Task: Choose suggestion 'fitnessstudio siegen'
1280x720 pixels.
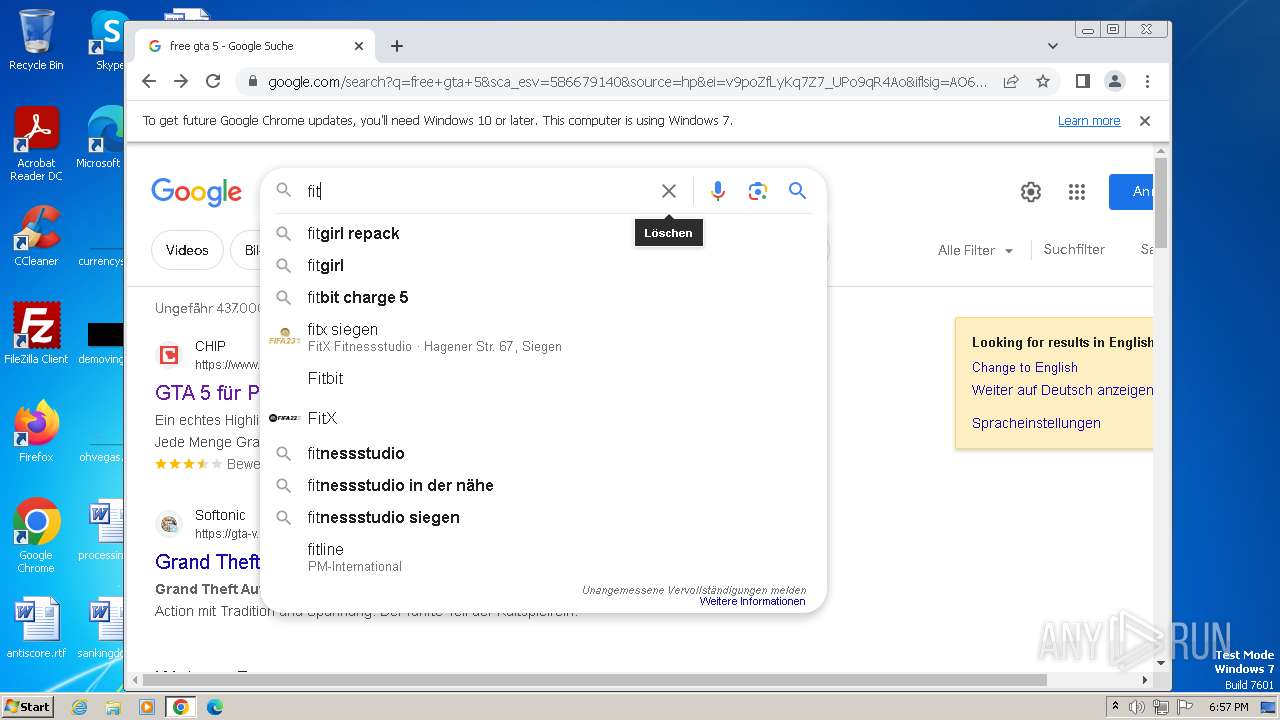Action: [543, 517]
